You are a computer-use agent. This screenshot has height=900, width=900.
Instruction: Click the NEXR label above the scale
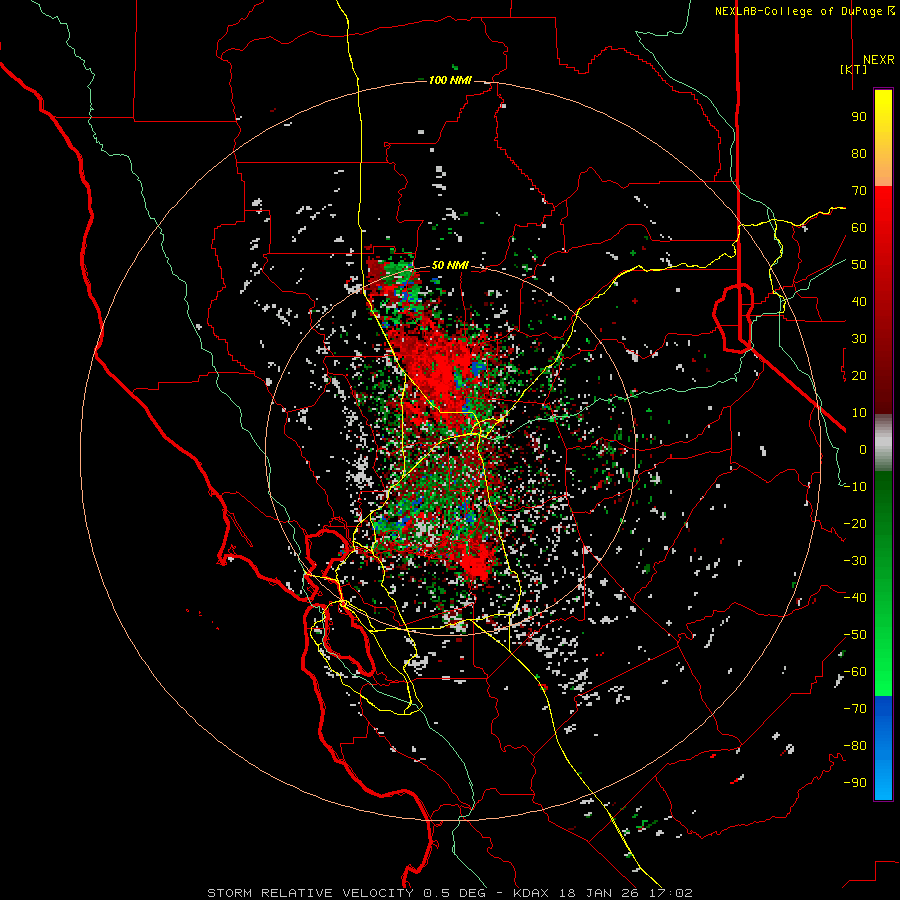(878, 60)
